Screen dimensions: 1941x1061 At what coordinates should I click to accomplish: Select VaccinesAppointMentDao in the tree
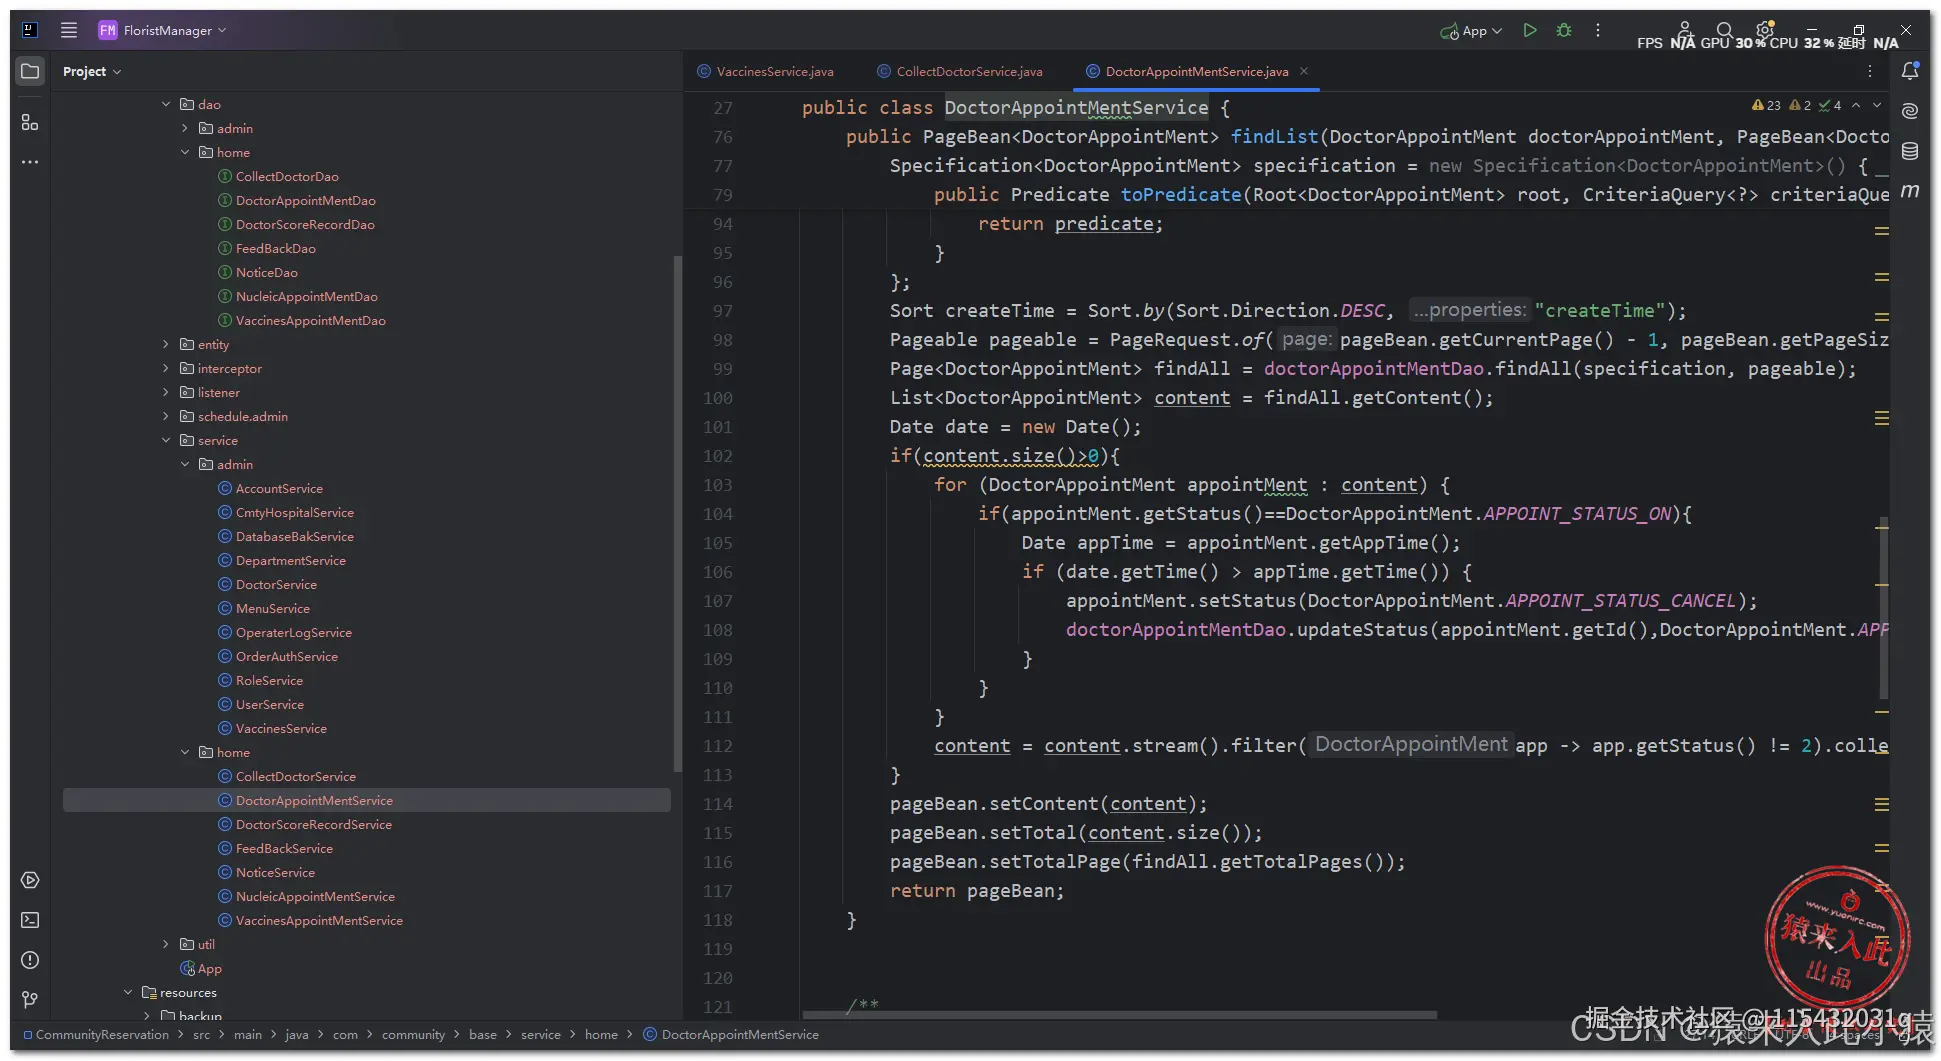[311, 320]
